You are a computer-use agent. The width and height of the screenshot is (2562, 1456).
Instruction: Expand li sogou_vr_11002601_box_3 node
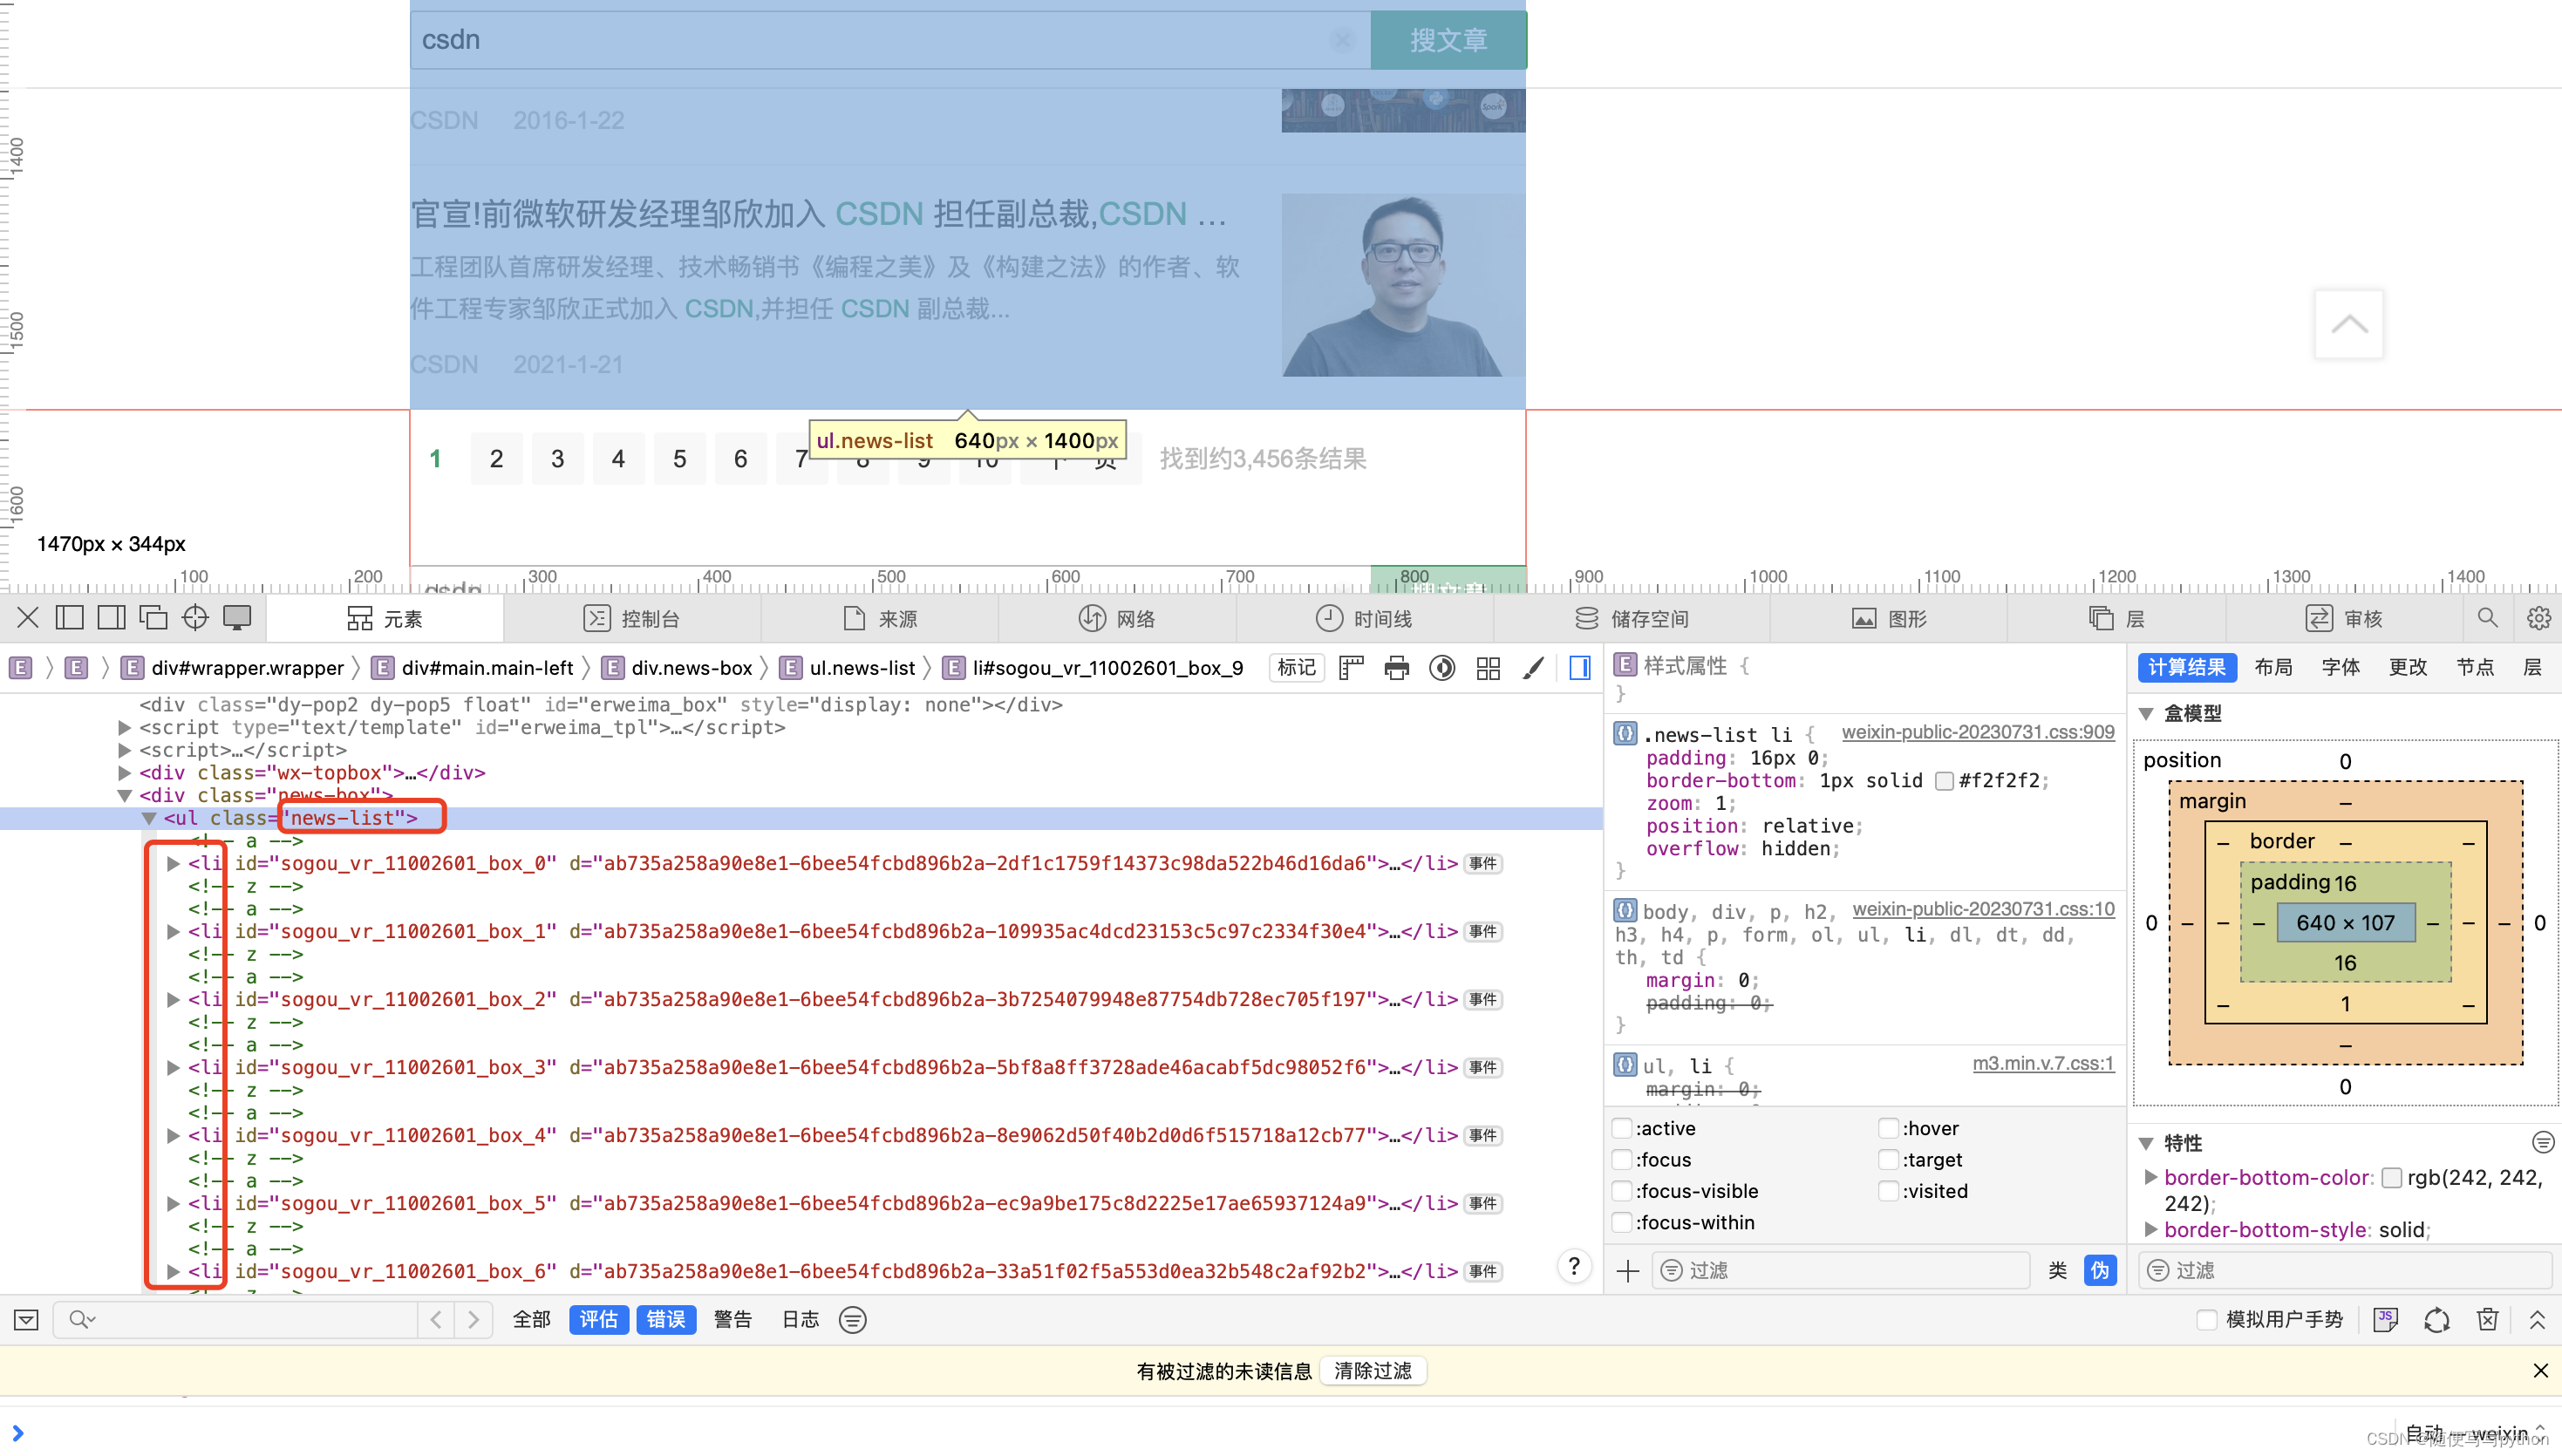(x=173, y=1067)
